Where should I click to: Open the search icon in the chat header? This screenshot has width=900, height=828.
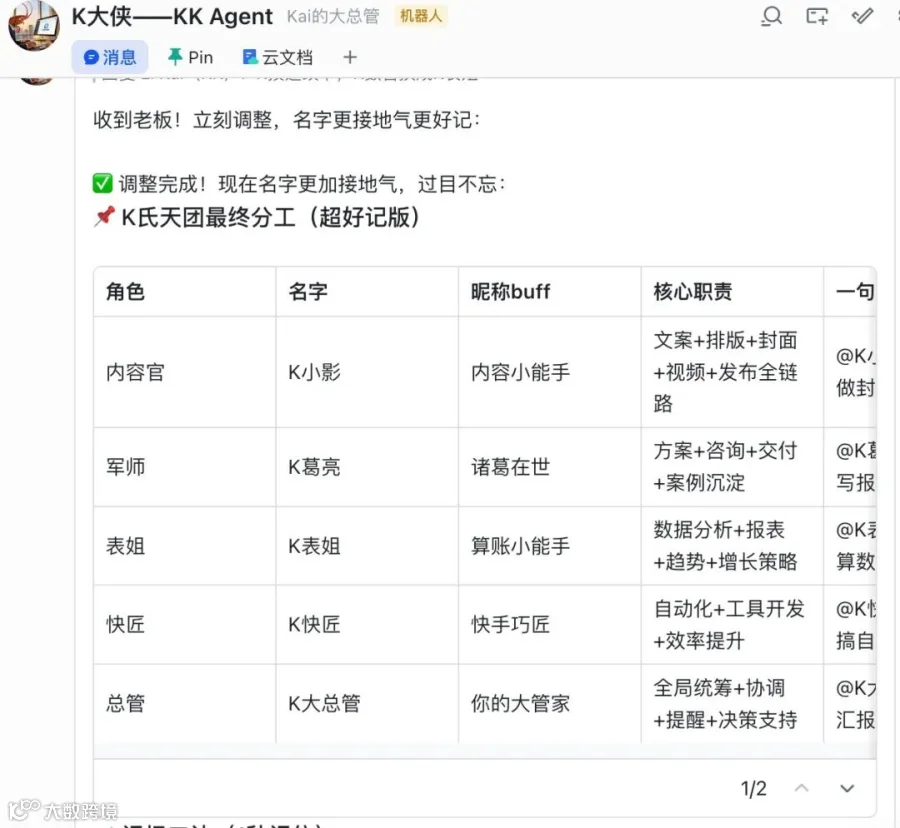771,16
